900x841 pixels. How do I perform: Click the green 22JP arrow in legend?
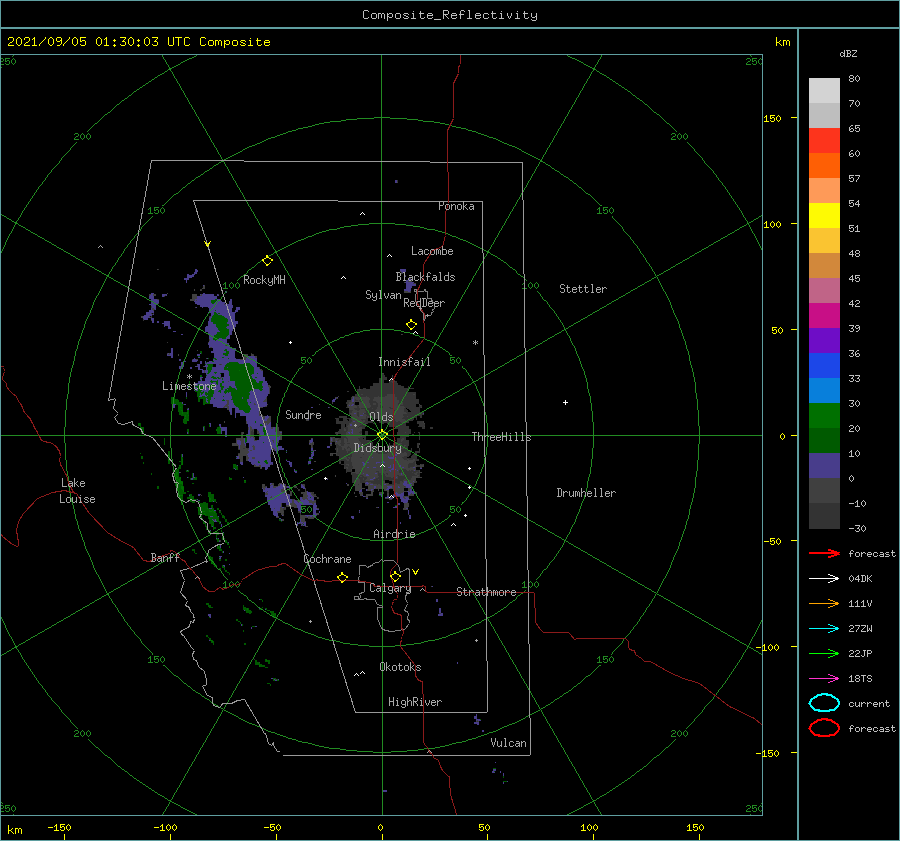point(824,653)
